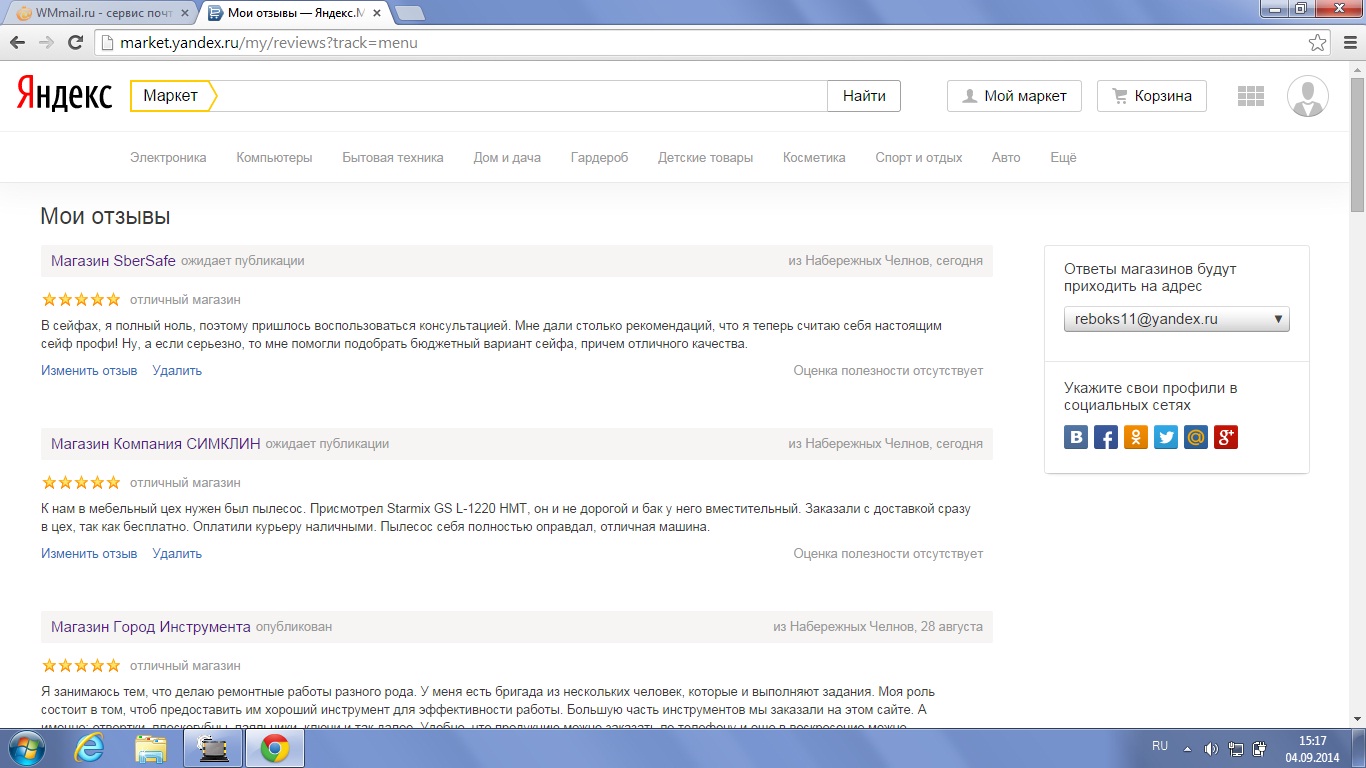Image resolution: width=1366 pixels, height=768 pixels.
Task: Click the Google+ social profile icon
Action: pyautogui.click(x=1226, y=437)
